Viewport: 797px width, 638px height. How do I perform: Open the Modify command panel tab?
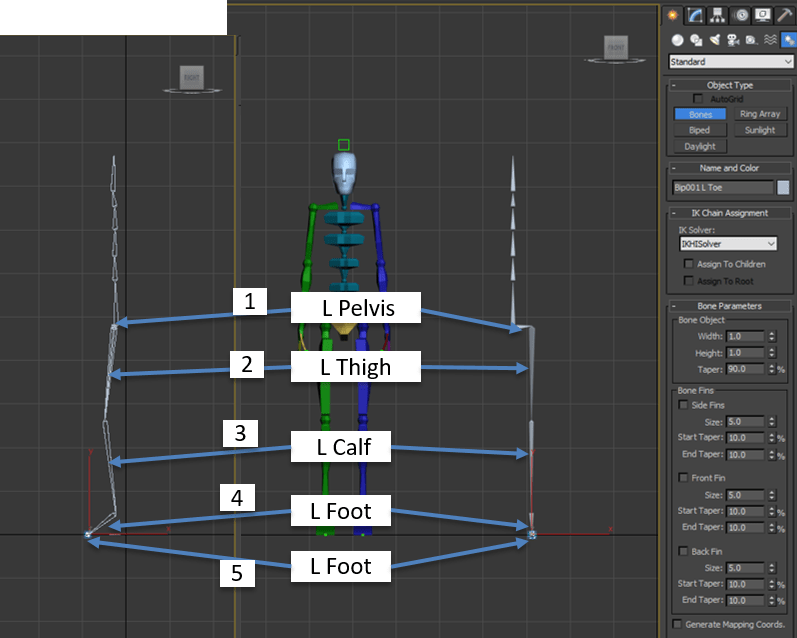693,15
